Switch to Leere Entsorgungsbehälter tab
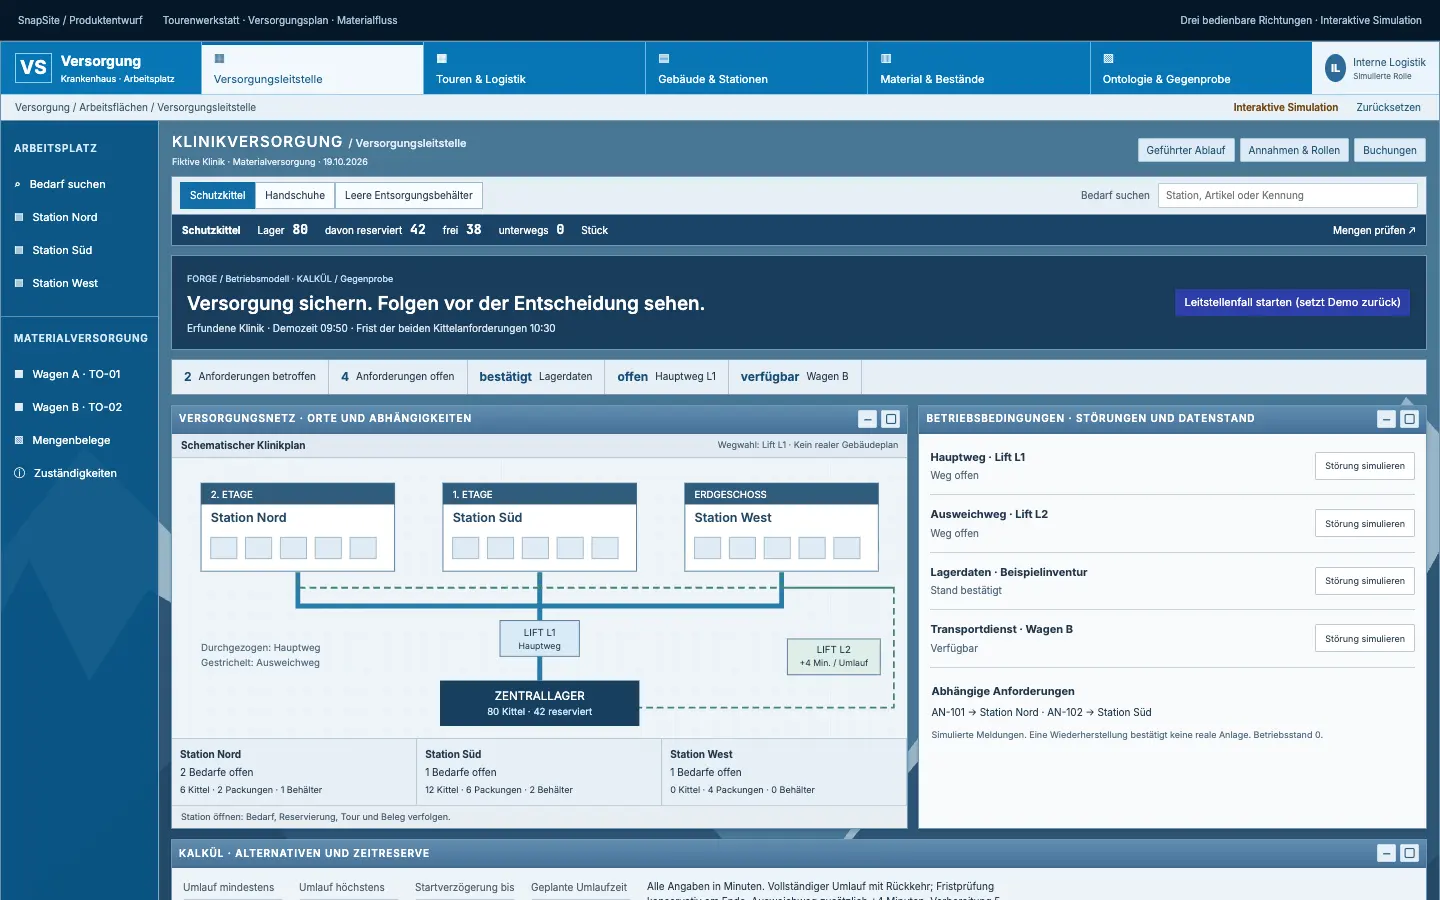This screenshot has height=900, width=1440. tap(409, 195)
